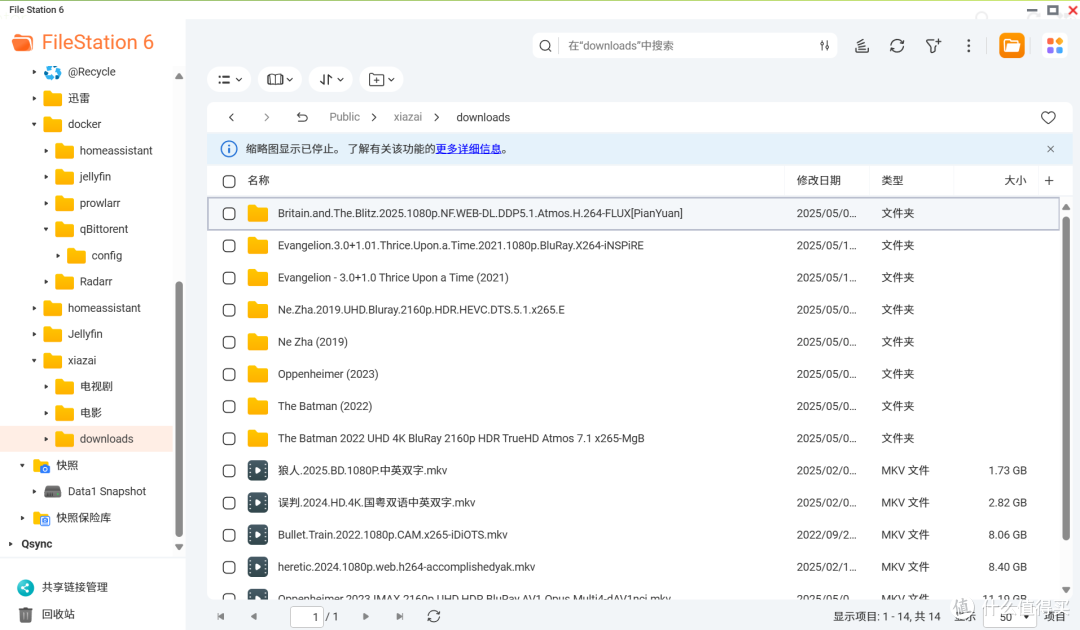Click the orange remote mount folder icon
The width and height of the screenshot is (1080, 630).
1011,46
